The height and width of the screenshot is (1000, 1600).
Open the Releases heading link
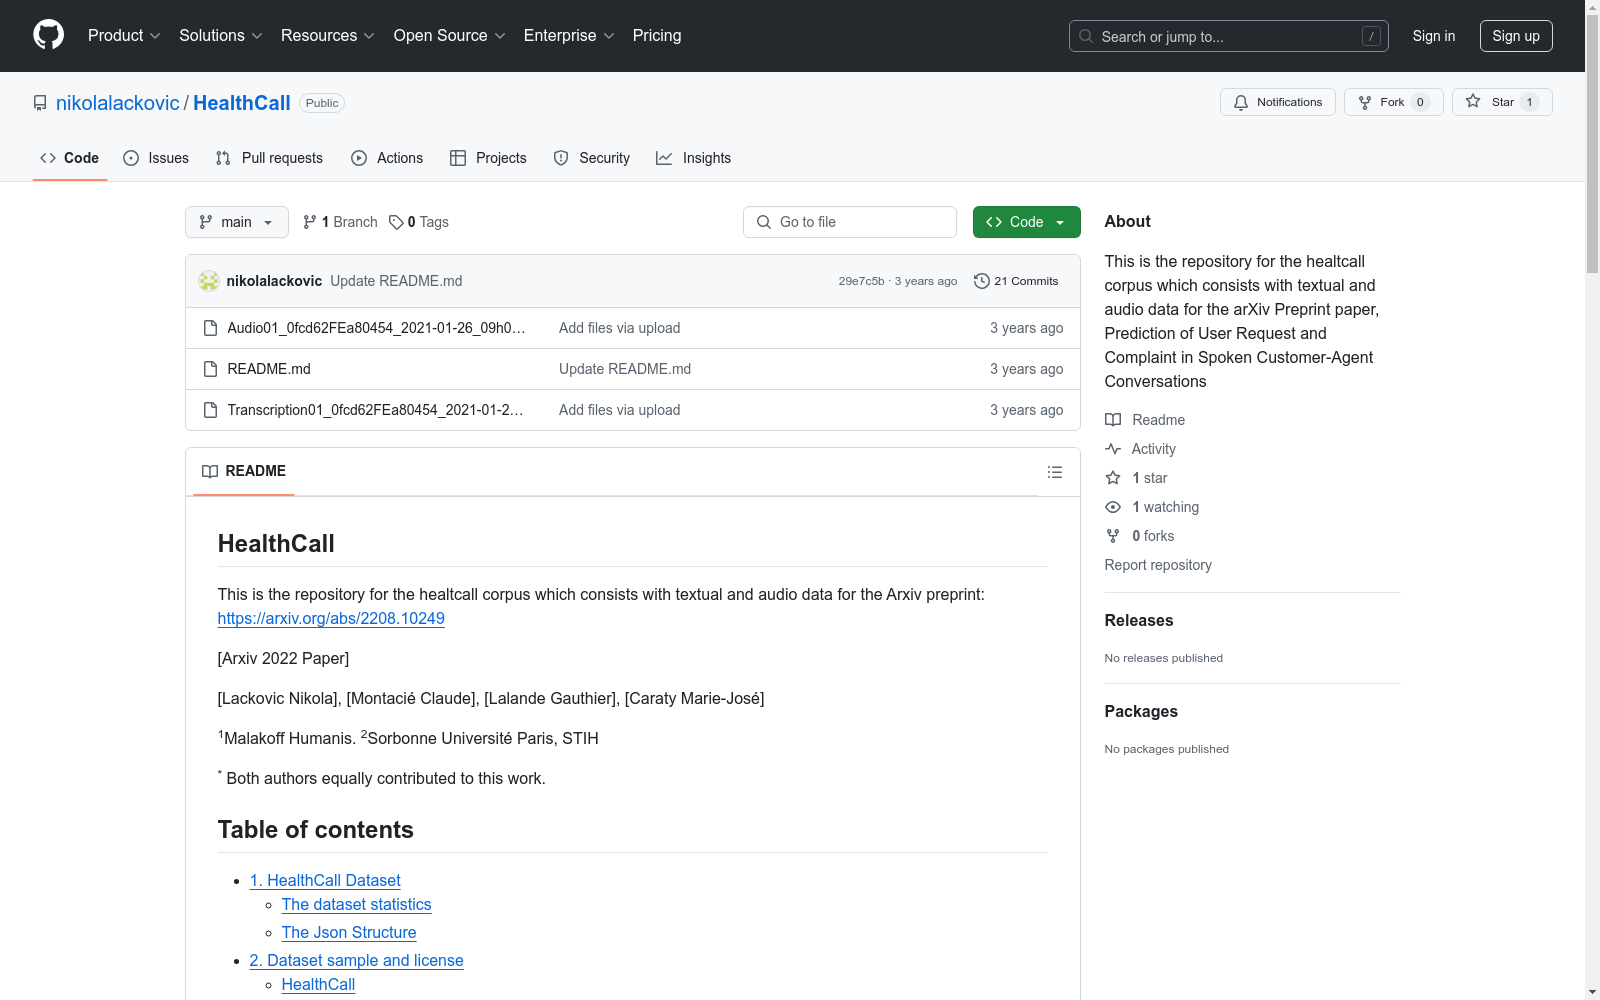point(1139,620)
